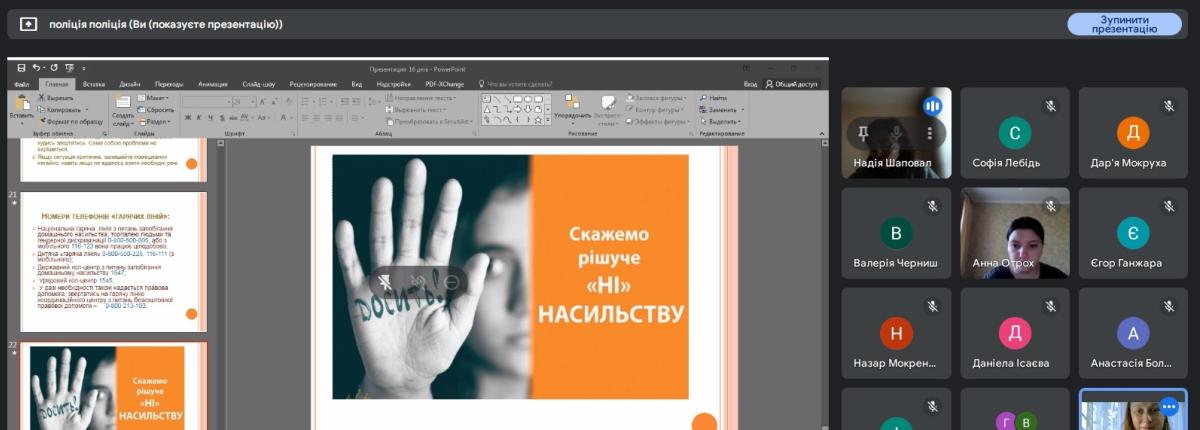Click Анна Отрох's video tile
Viewport: 1200px width, 430px height.
(1015, 235)
